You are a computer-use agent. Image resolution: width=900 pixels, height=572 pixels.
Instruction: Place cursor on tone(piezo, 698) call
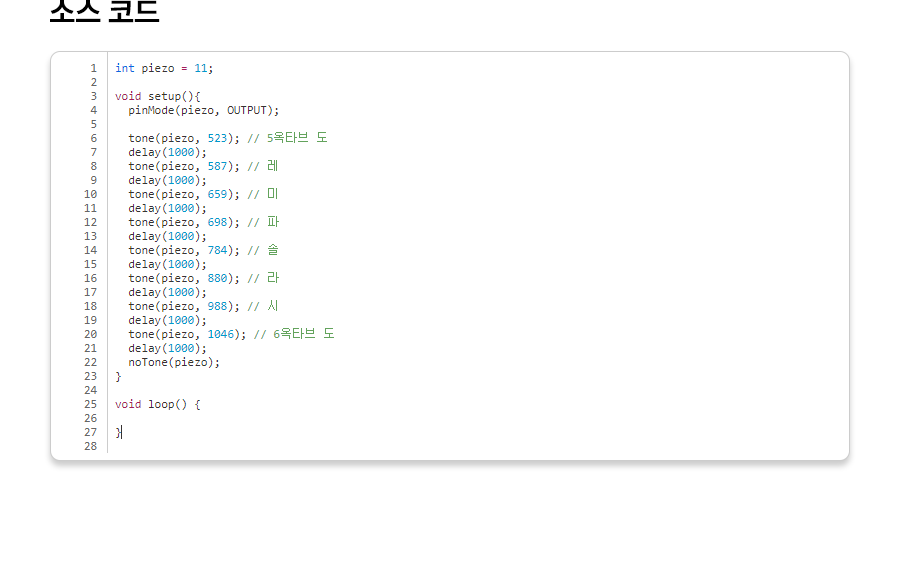click(183, 222)
